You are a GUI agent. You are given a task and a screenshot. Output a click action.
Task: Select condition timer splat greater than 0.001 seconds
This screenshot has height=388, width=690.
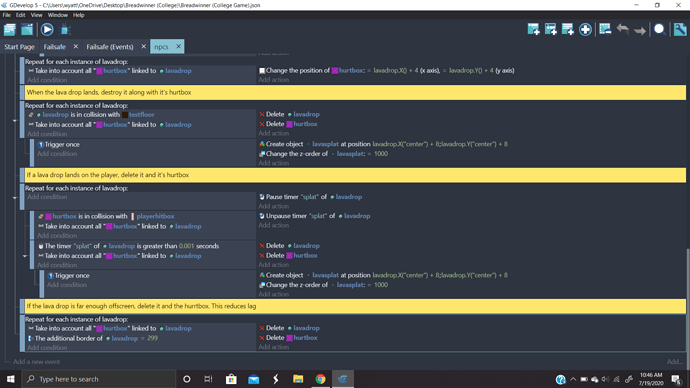point(128,246)
